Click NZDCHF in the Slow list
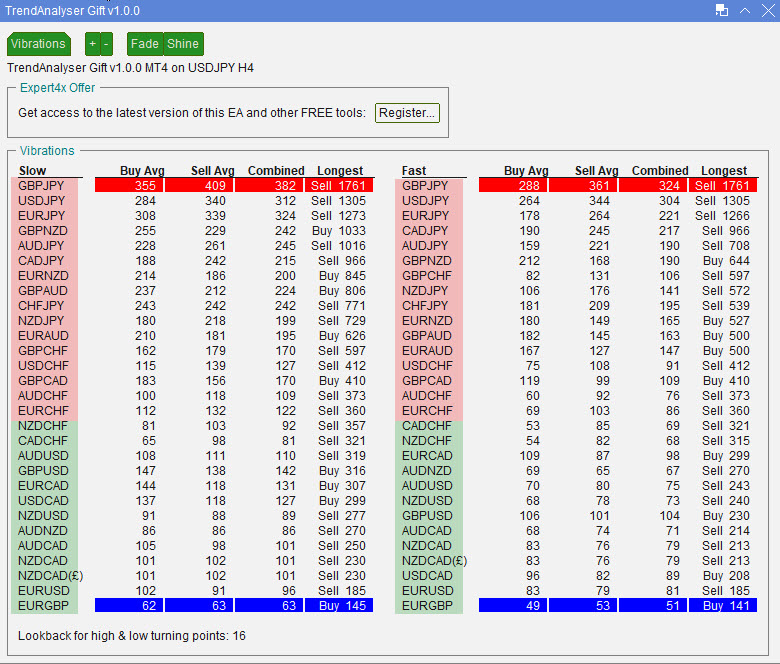Screen dimensions: 780x664 pyautogui.click(x=43, y=426)
